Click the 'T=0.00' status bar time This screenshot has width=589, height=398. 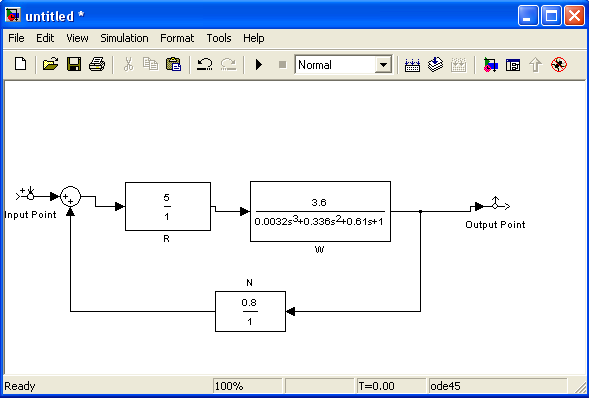tap(391, 386)
